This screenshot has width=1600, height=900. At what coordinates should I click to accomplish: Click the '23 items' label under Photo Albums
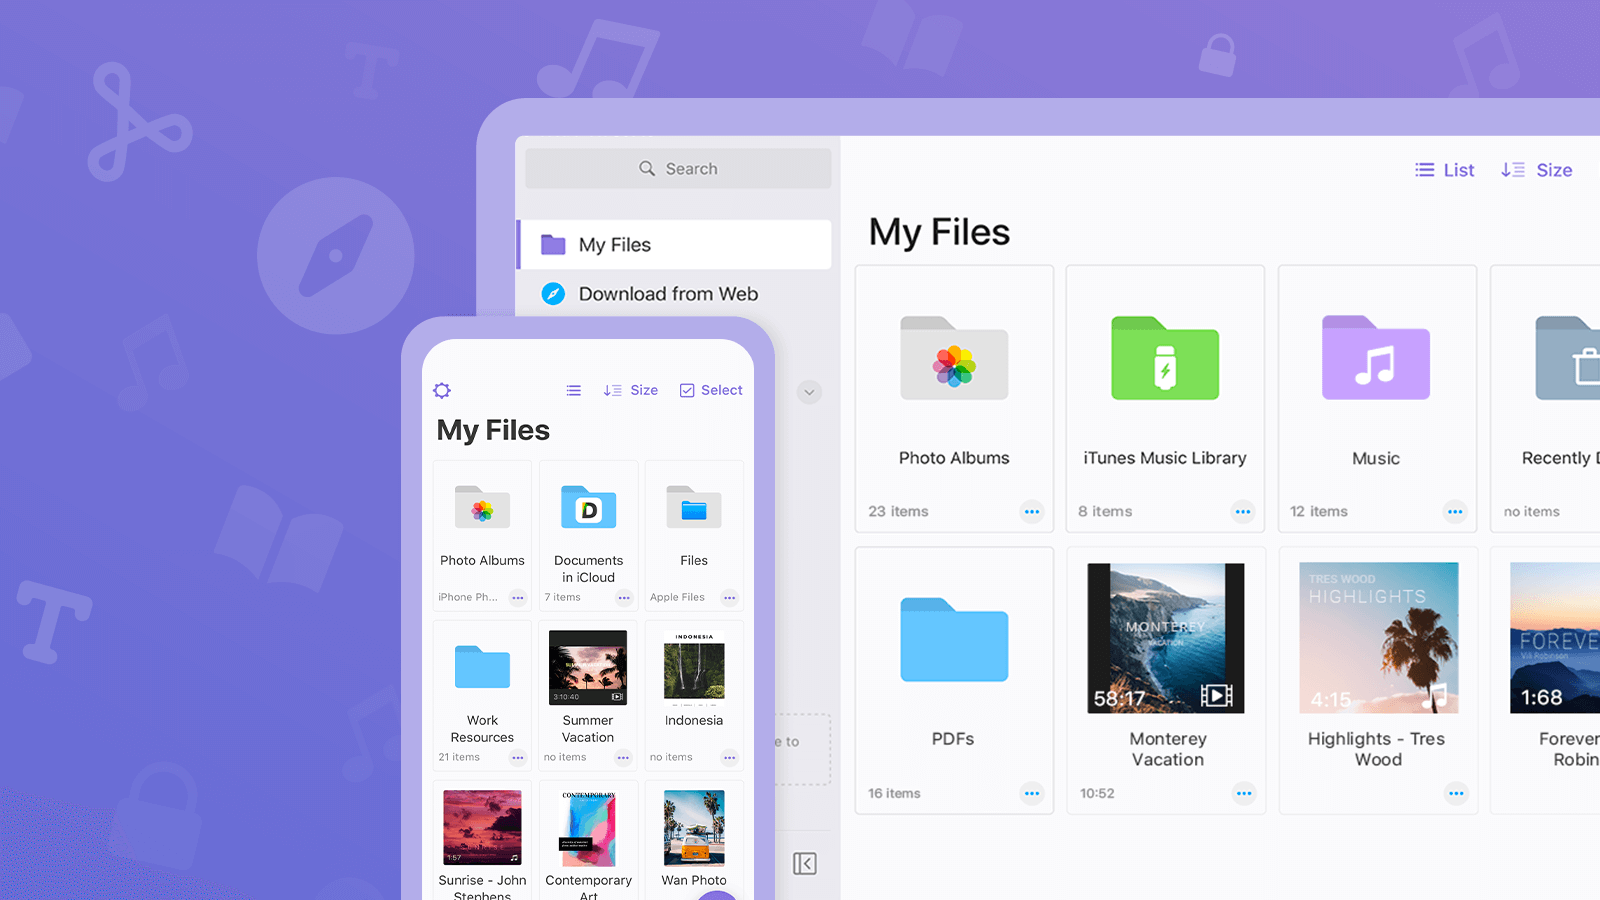tap(898, 512)
